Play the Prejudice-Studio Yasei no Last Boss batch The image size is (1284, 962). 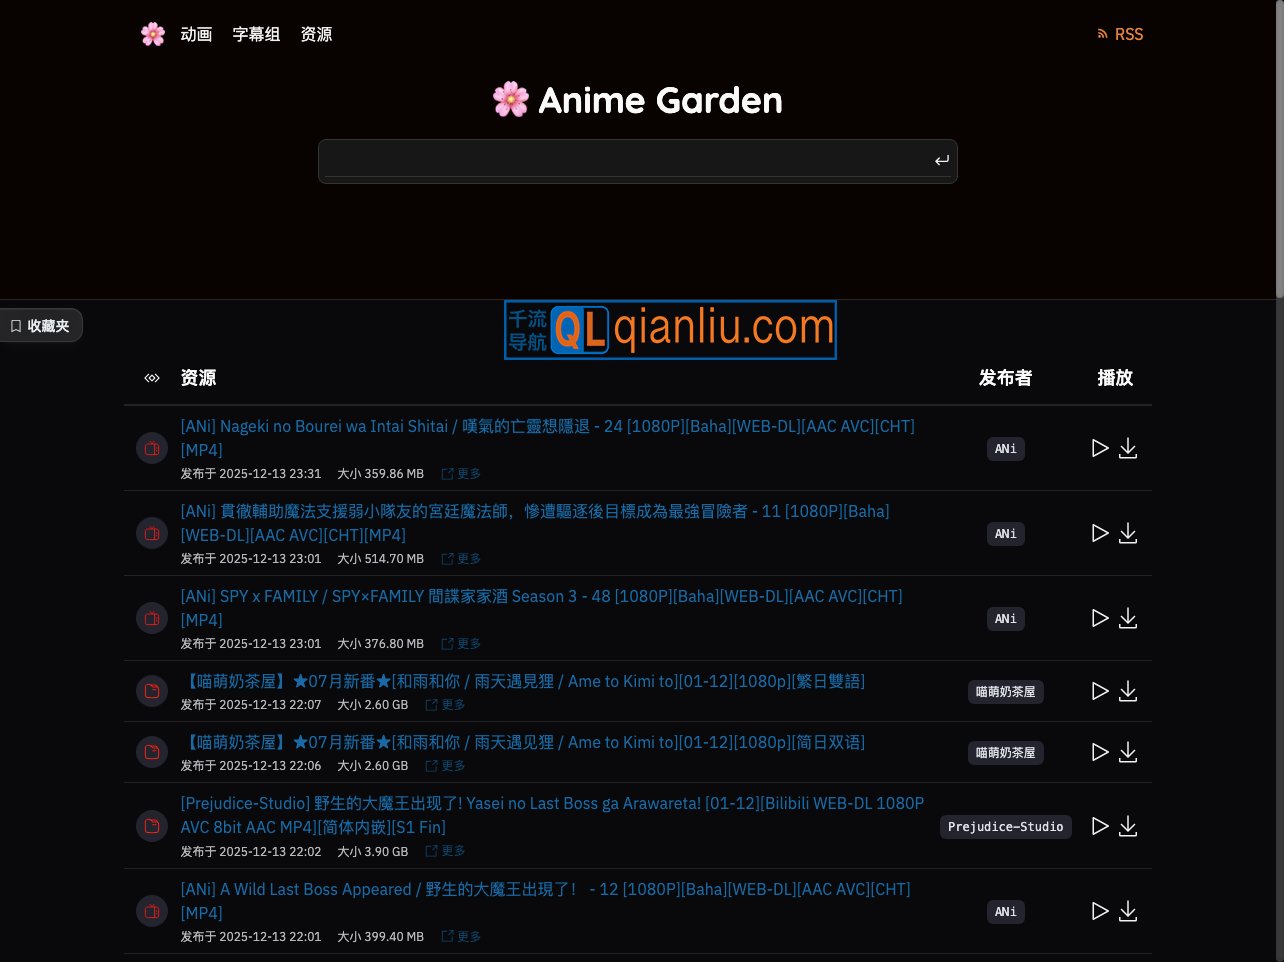pos(1100,826)
